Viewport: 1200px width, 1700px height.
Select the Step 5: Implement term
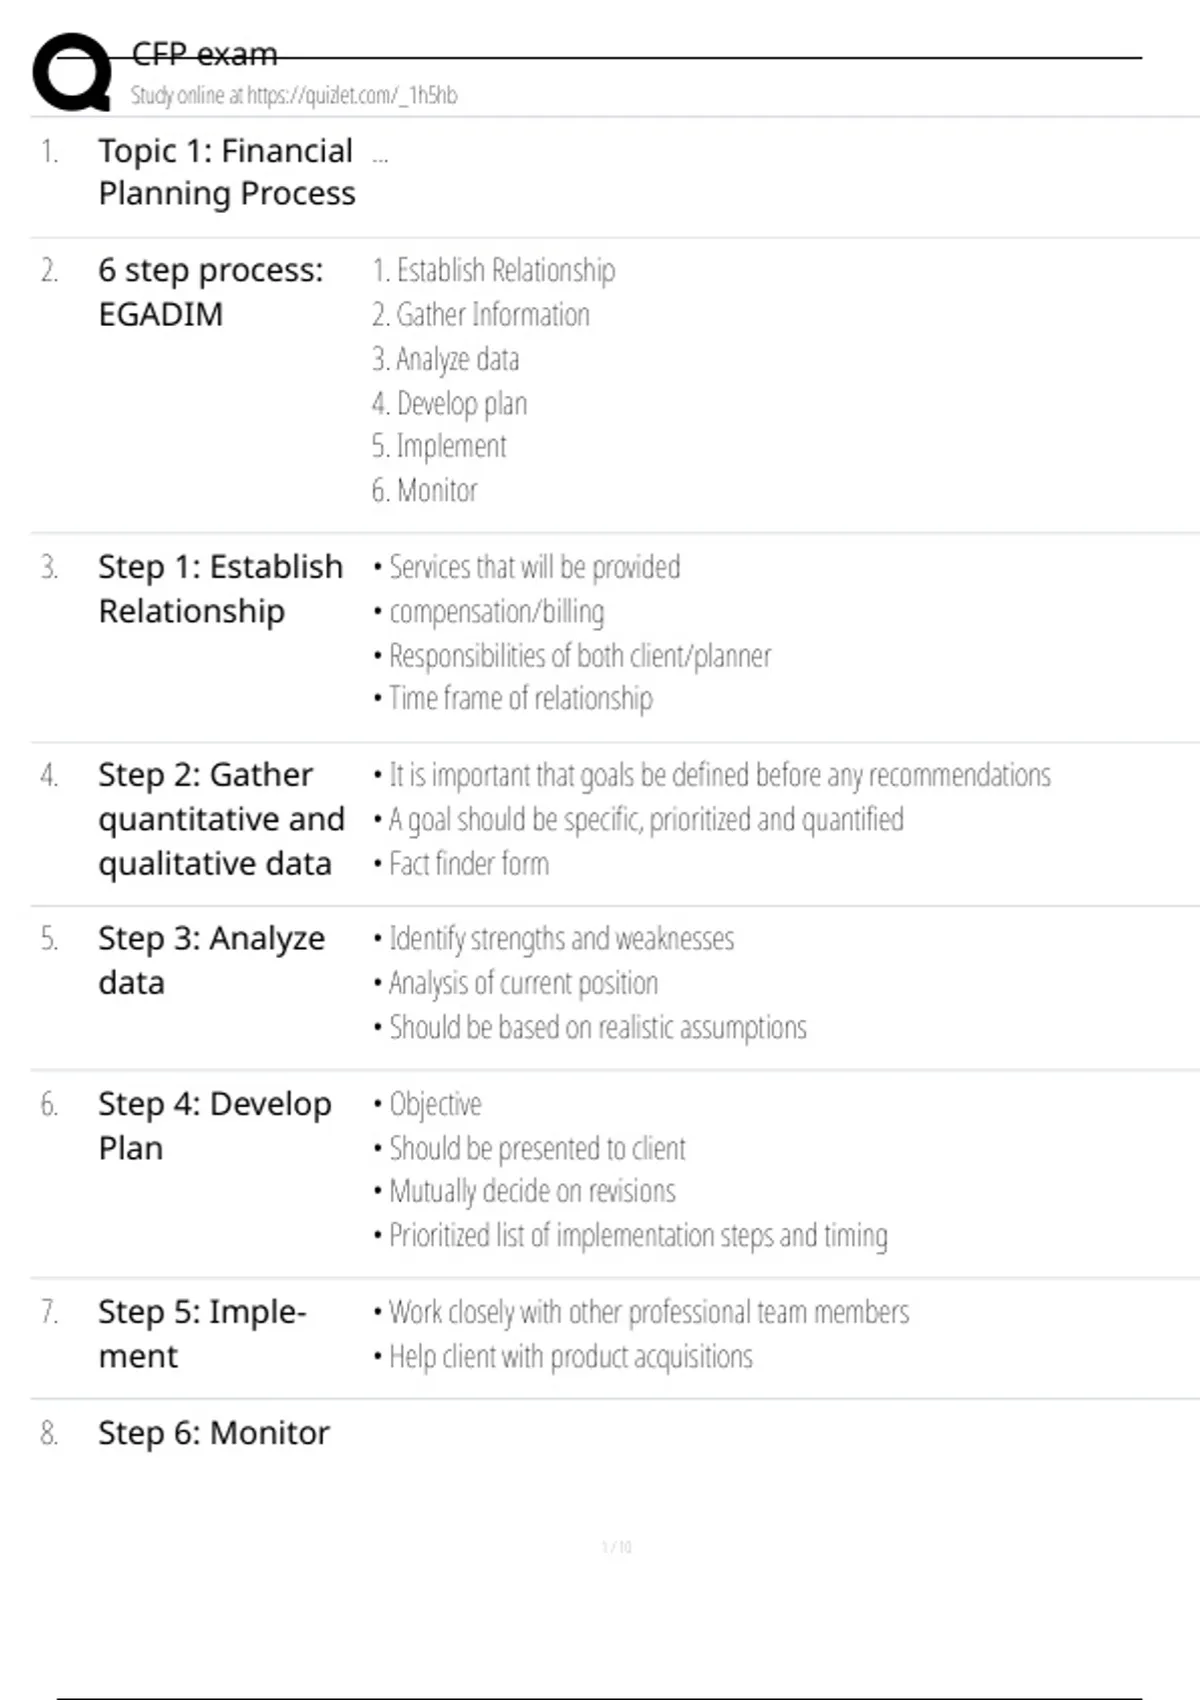202,1333
